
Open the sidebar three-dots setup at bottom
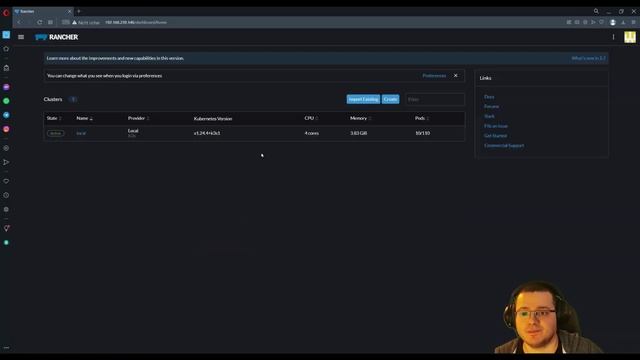pyautogui.click(x=6, y=348)
